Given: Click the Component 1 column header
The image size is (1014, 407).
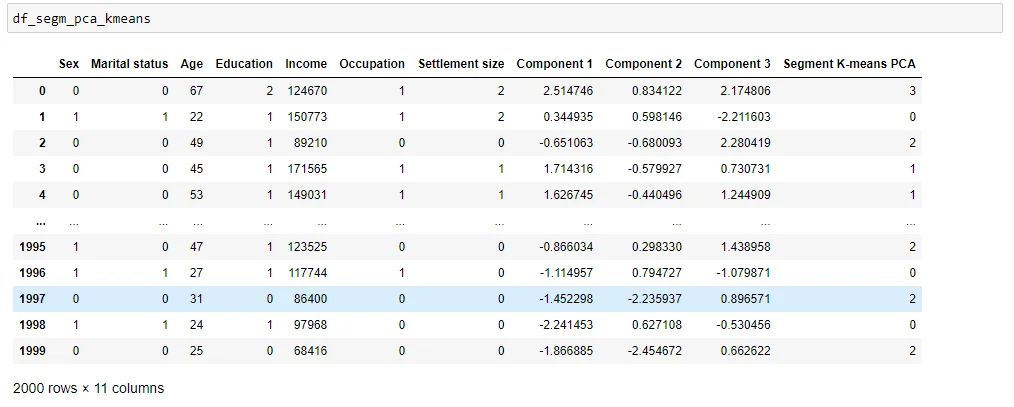Looking at the screenshot, I should 554,64.
